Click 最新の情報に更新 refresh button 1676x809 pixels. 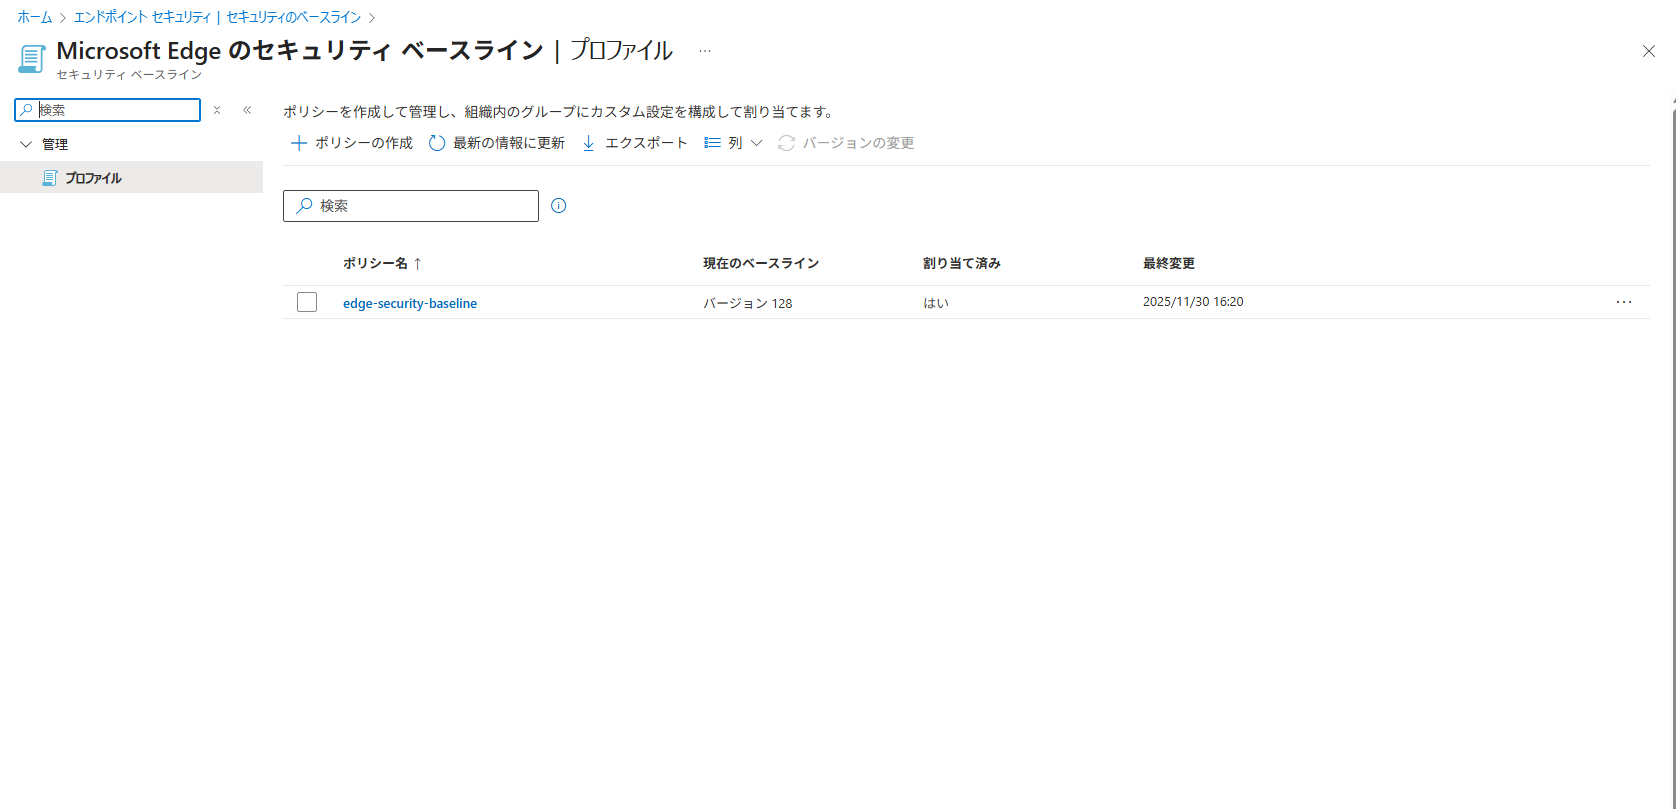click(497, 143)
